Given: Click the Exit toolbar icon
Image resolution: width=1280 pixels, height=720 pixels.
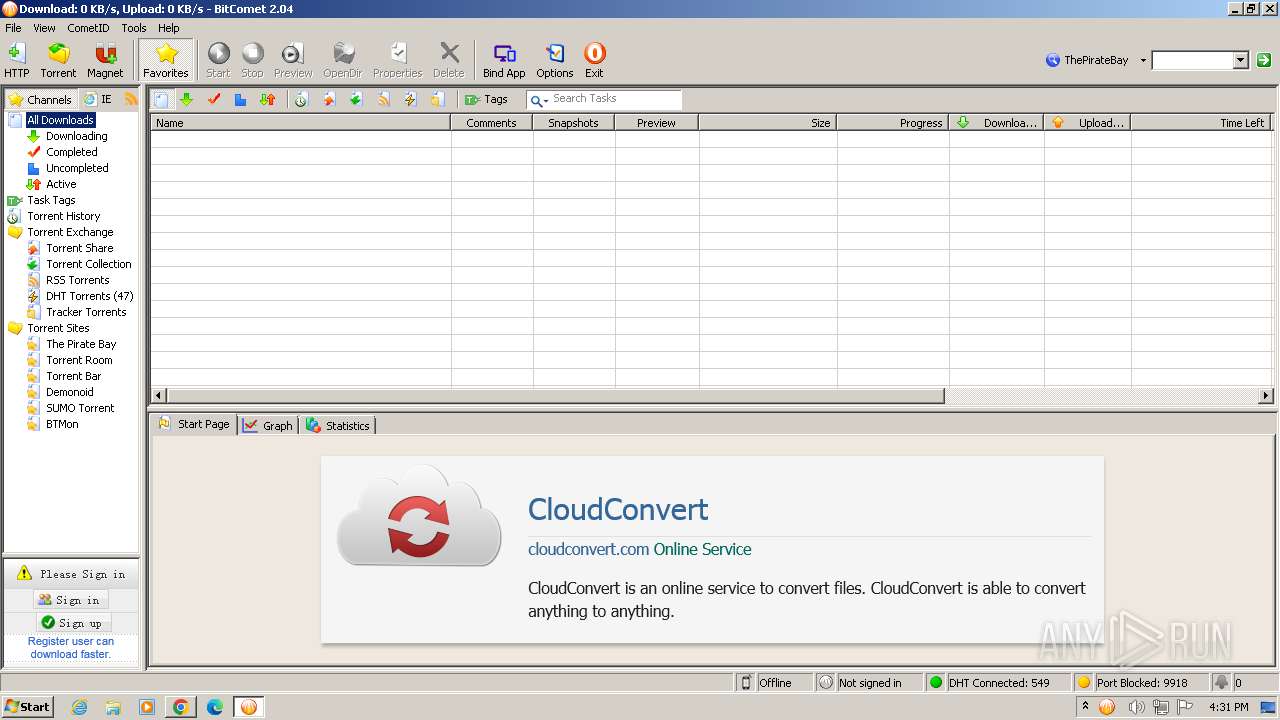Looking at the screenshot, I should pos(594,60).
